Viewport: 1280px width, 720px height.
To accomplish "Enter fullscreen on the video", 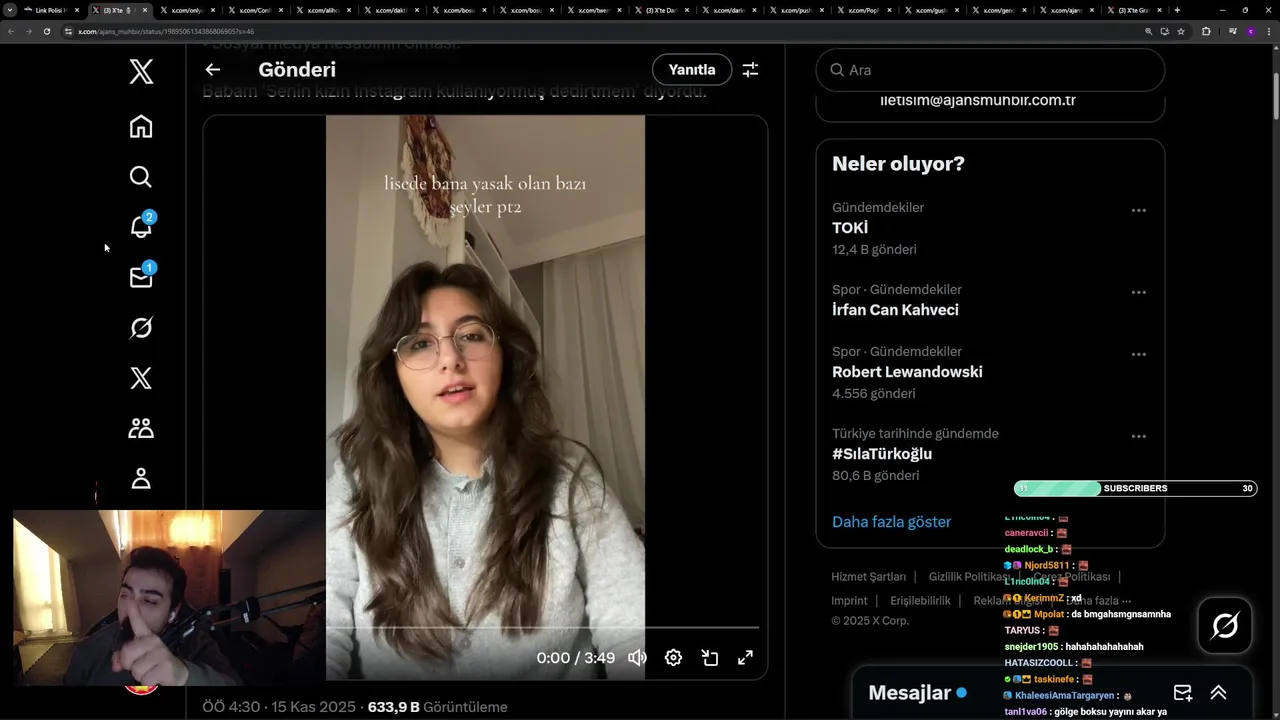I will (745, 657).
